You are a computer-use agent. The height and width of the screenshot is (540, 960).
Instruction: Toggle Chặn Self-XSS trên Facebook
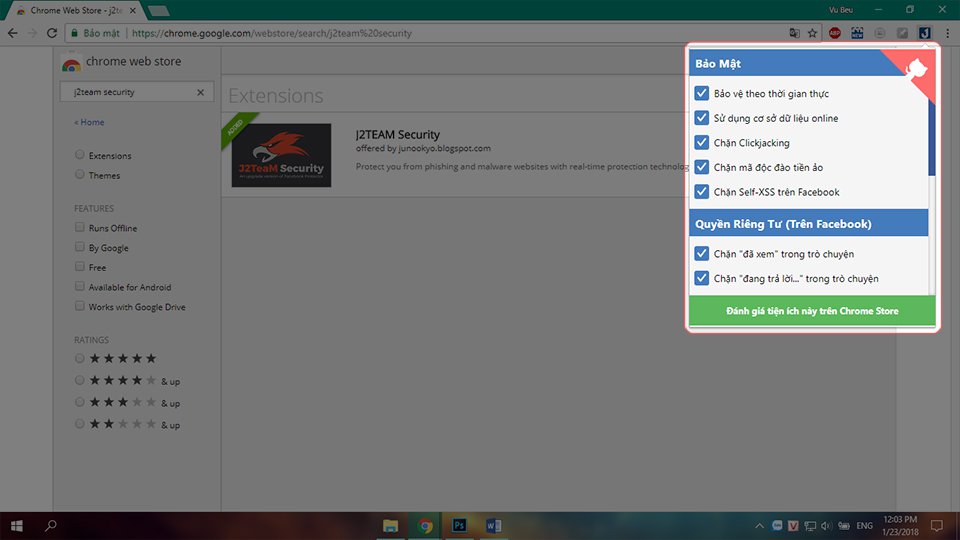tap(702, 191)
